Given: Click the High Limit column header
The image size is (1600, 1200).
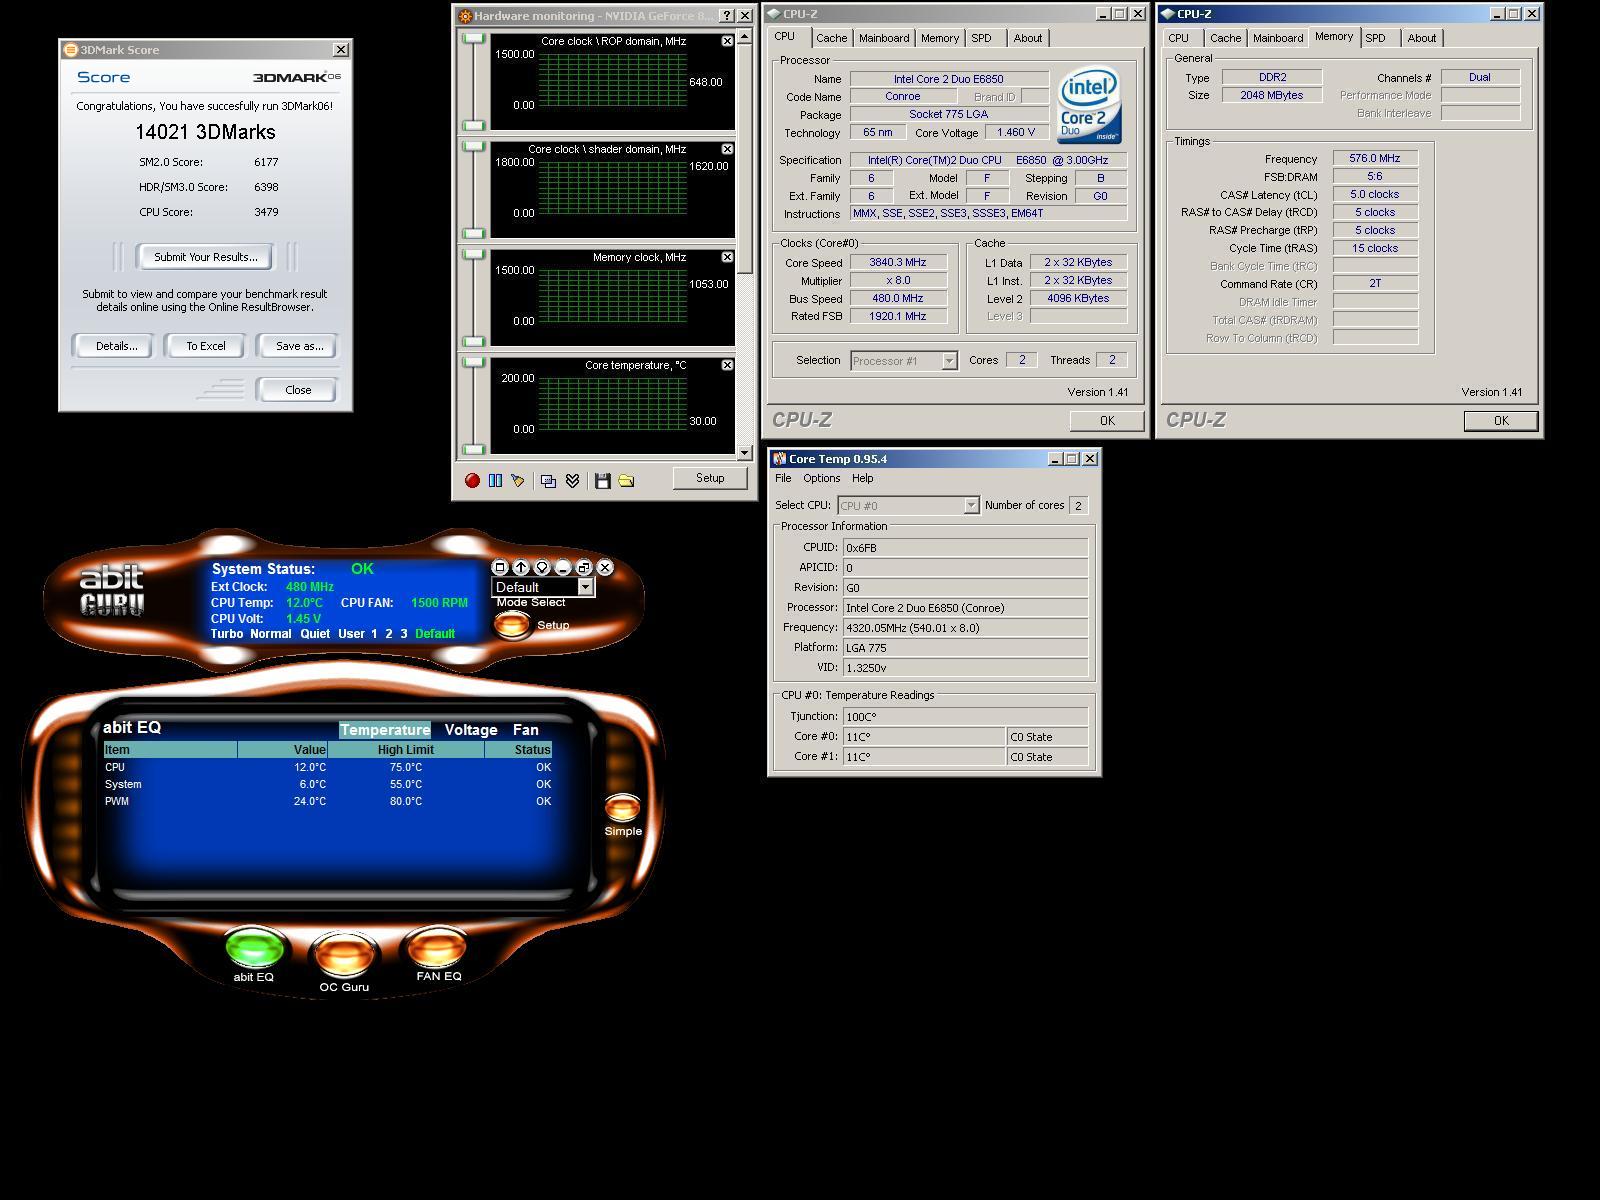Looking at the screenshot, I should coord(405,750).
